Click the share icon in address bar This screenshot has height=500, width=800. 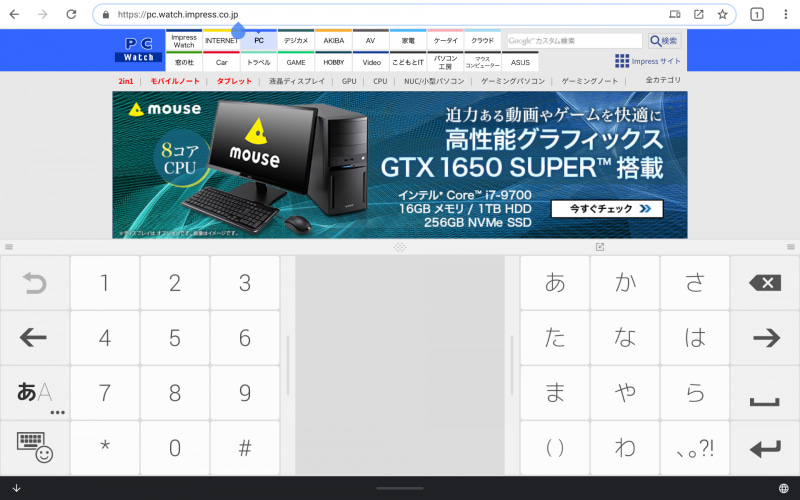[698, 14]
